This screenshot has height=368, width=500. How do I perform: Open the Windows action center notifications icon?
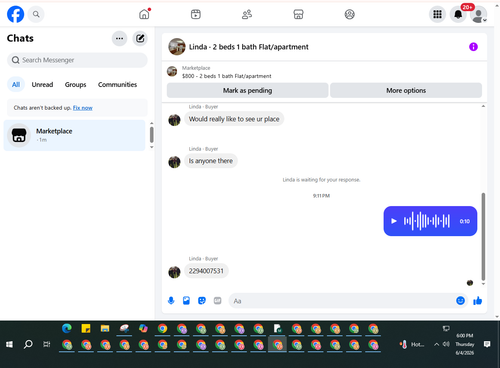[487, 344]
